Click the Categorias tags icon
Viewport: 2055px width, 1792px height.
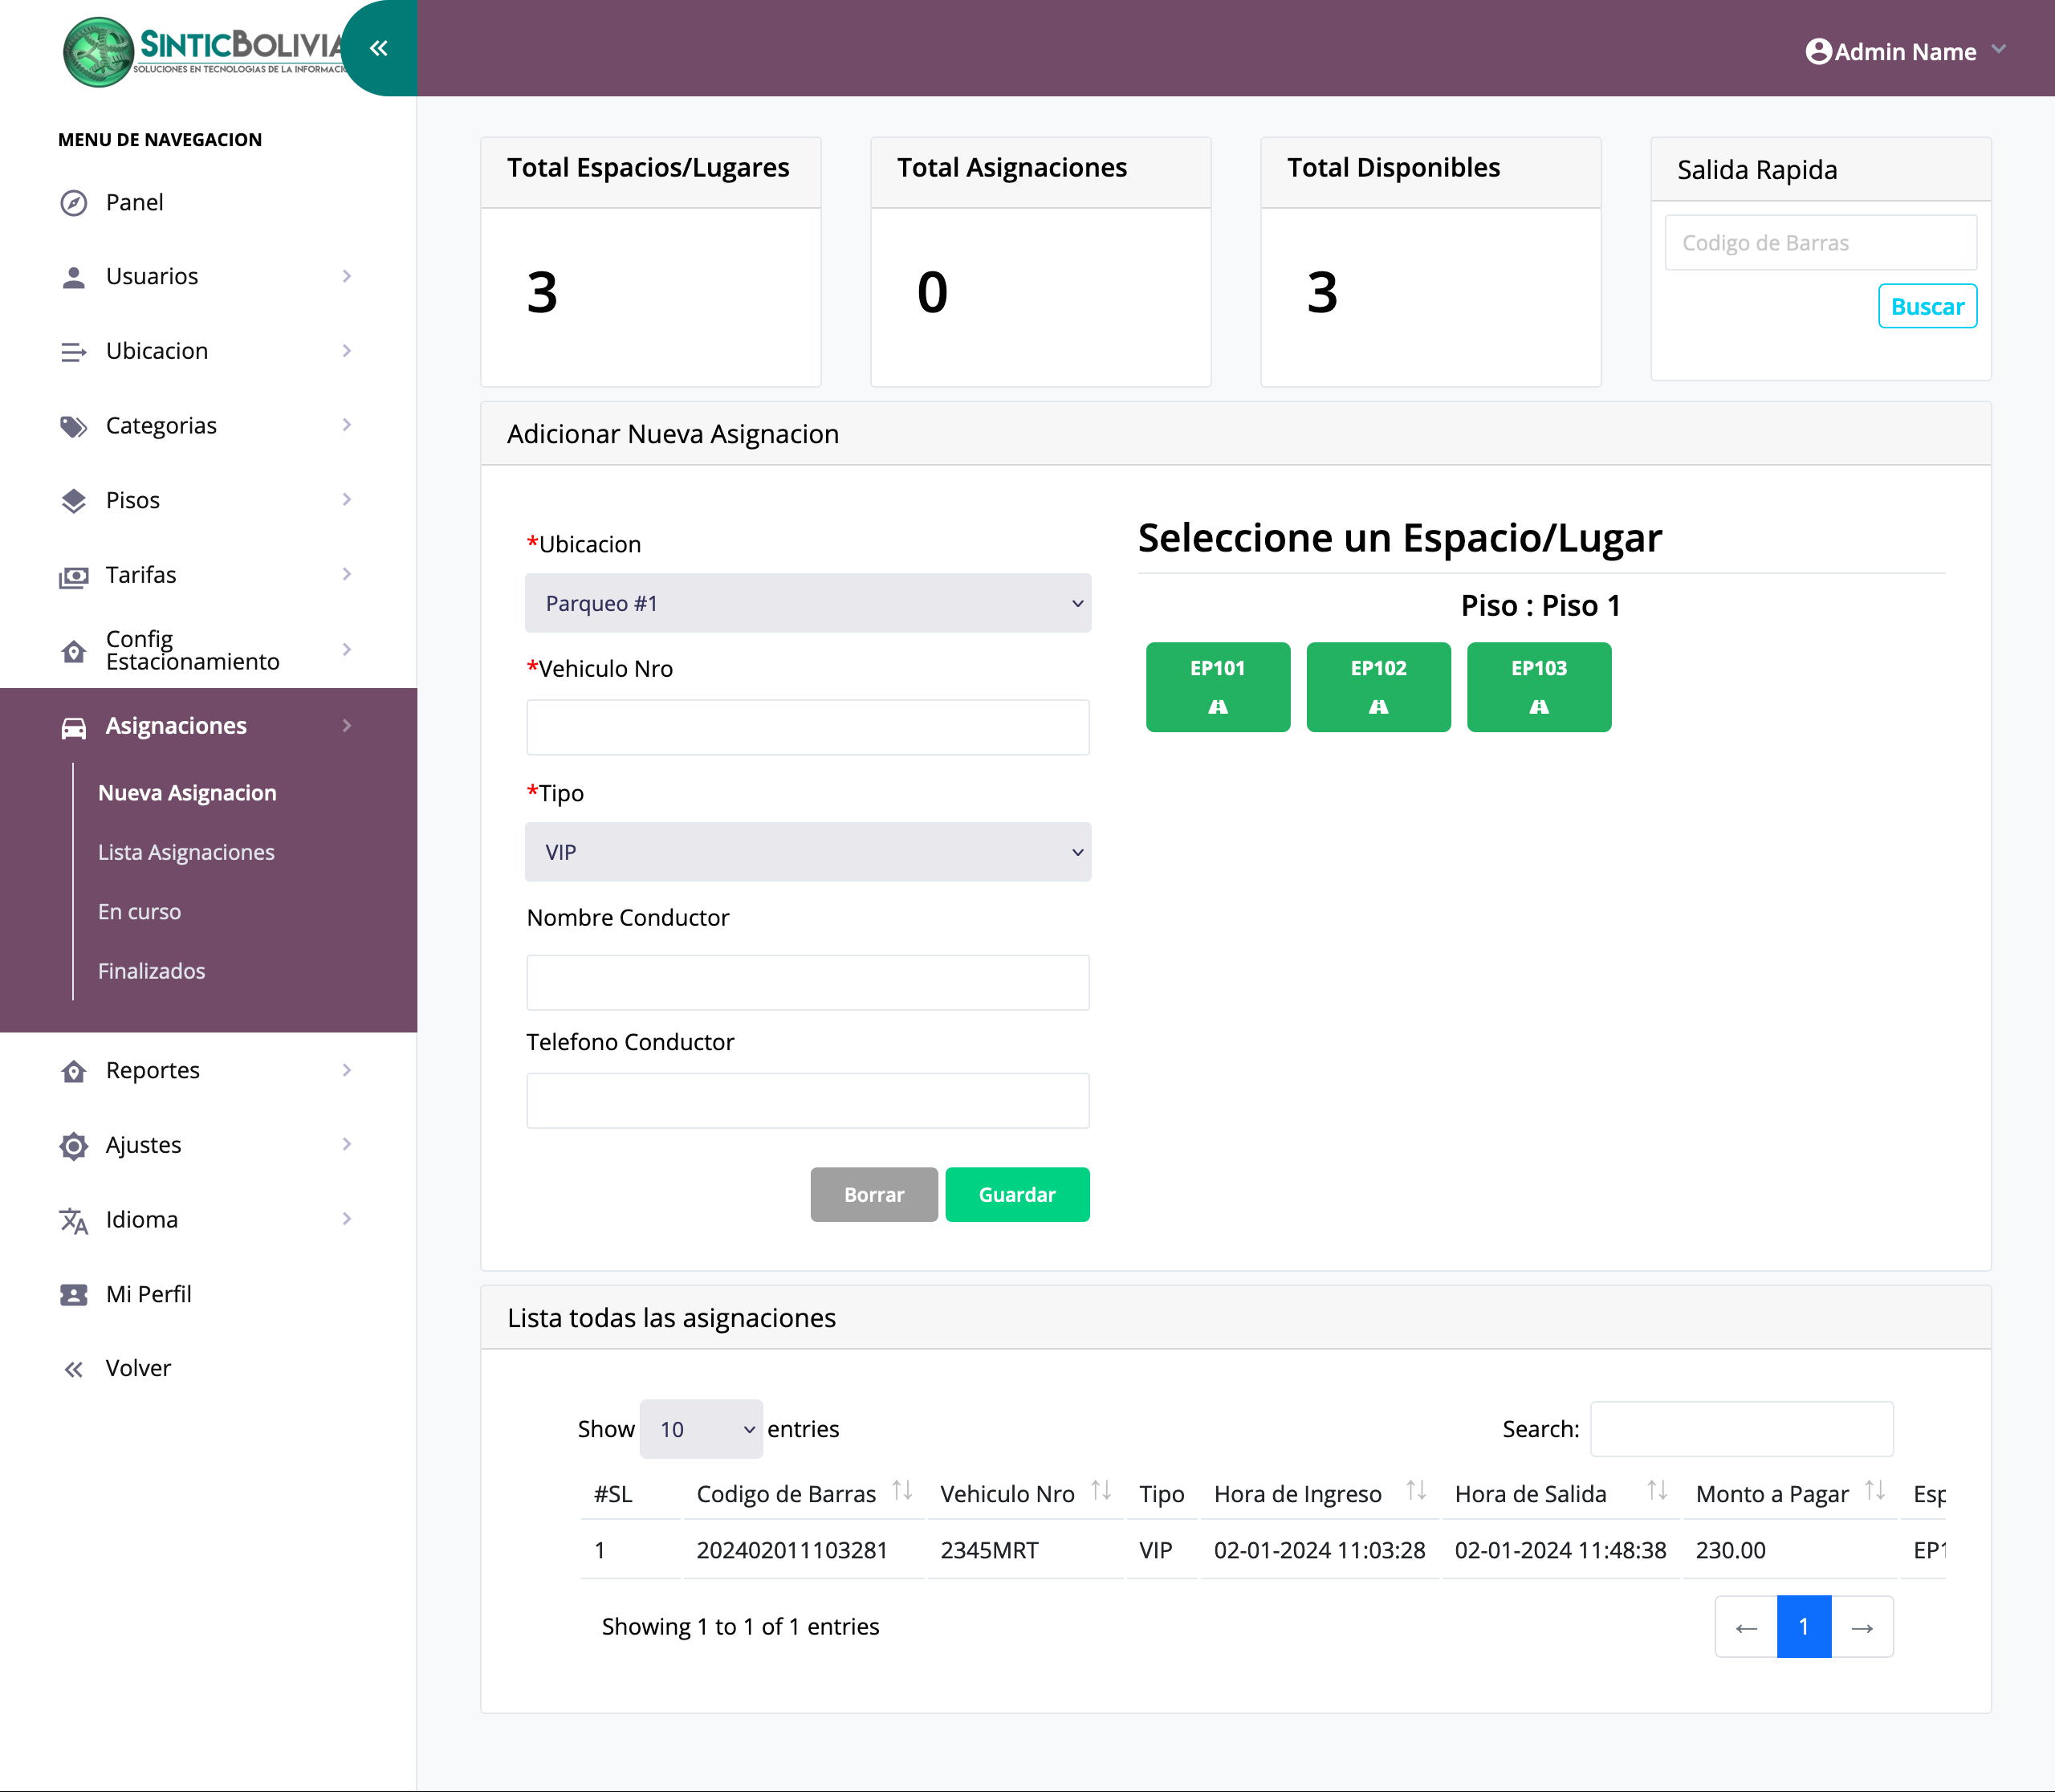point(73,427)
